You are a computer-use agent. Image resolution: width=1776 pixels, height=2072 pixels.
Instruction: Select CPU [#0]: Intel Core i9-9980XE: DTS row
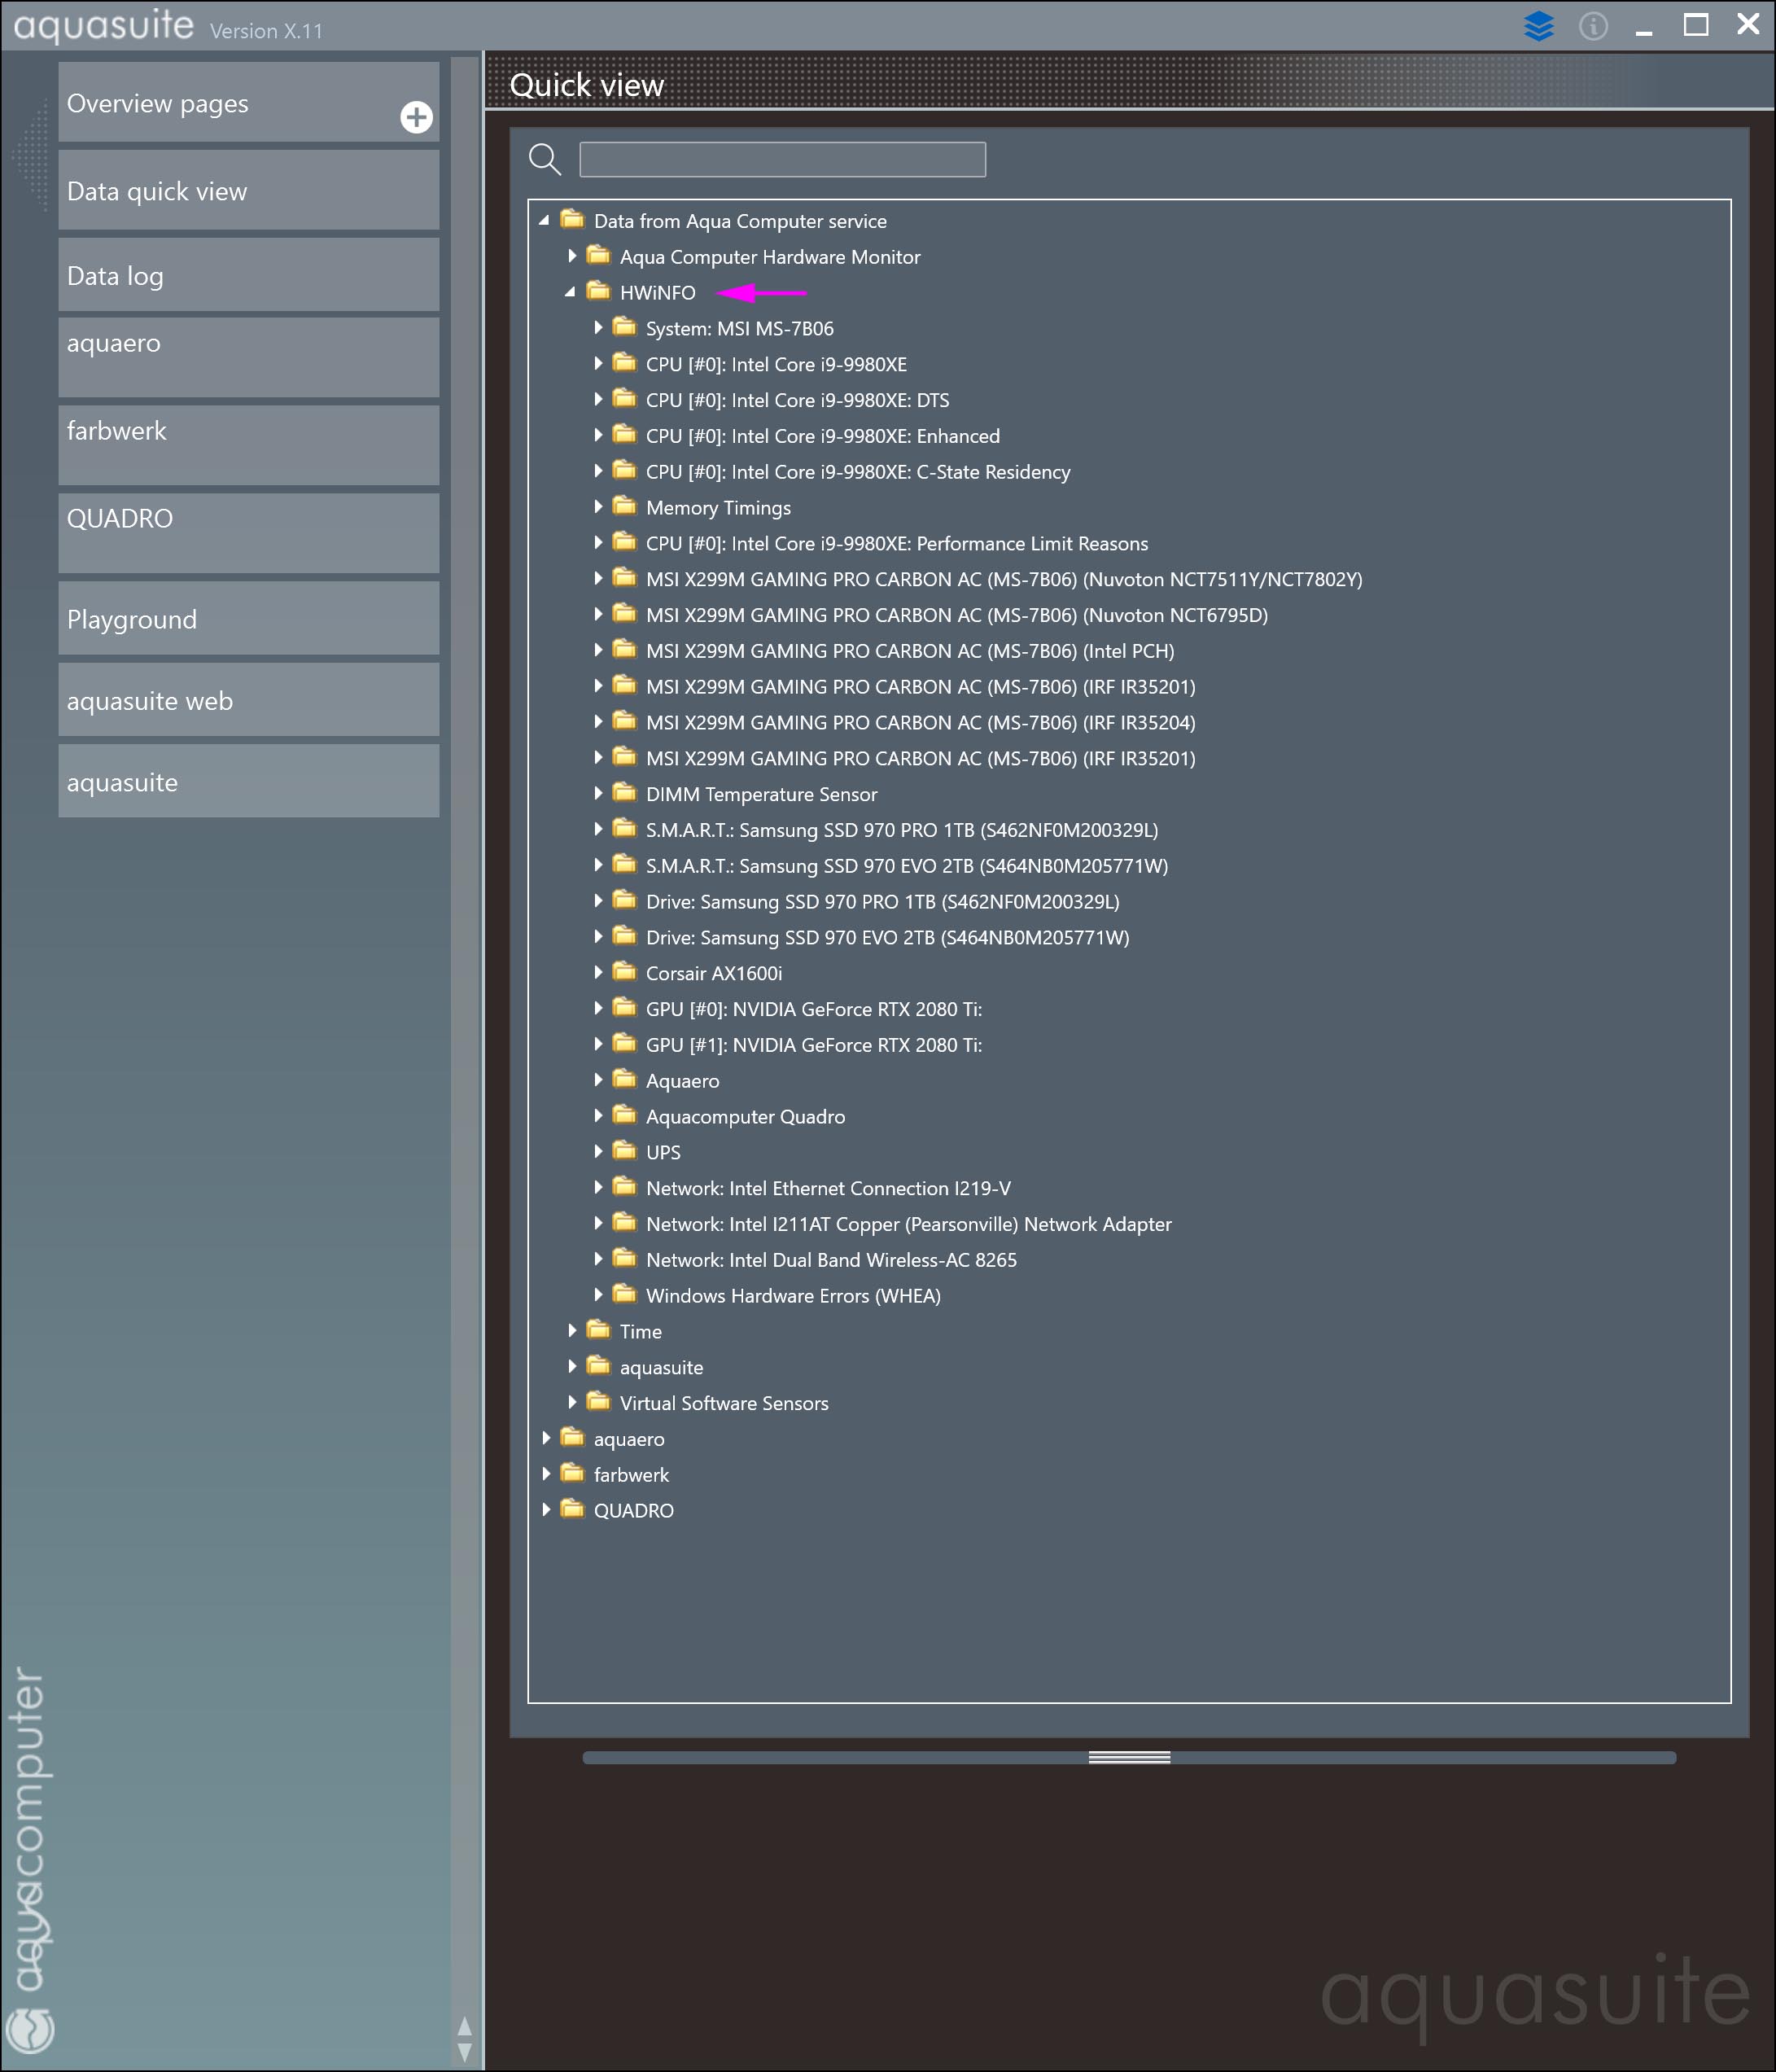(797, 400)
